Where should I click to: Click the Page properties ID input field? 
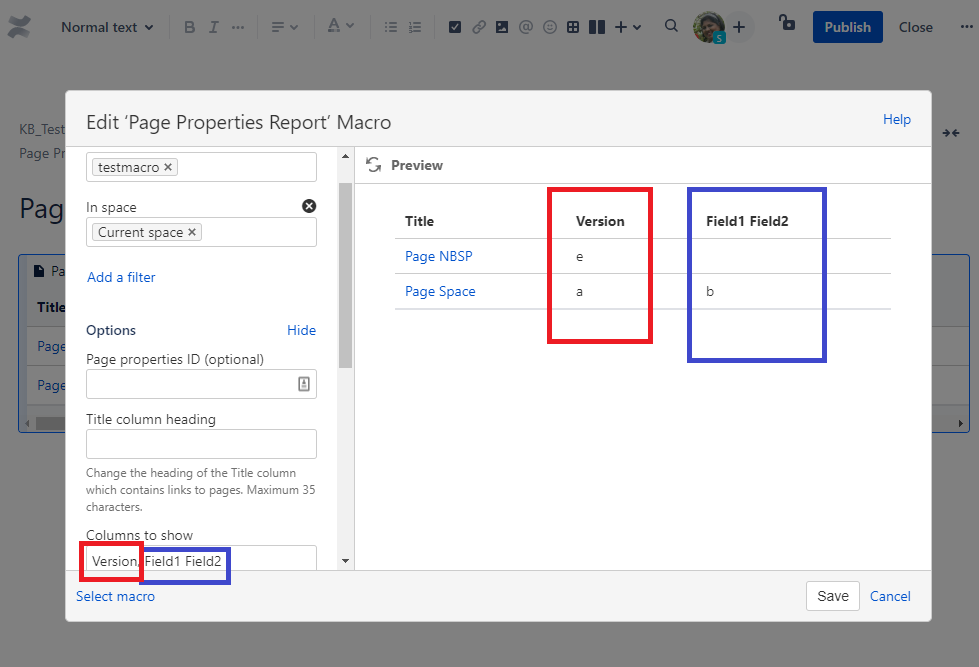coord(201,384)
